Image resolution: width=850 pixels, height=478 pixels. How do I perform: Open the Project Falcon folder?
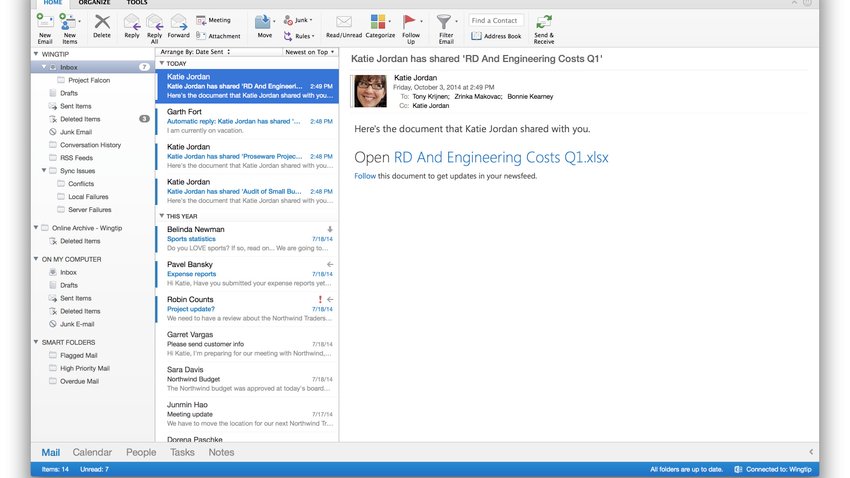point(89,80)
